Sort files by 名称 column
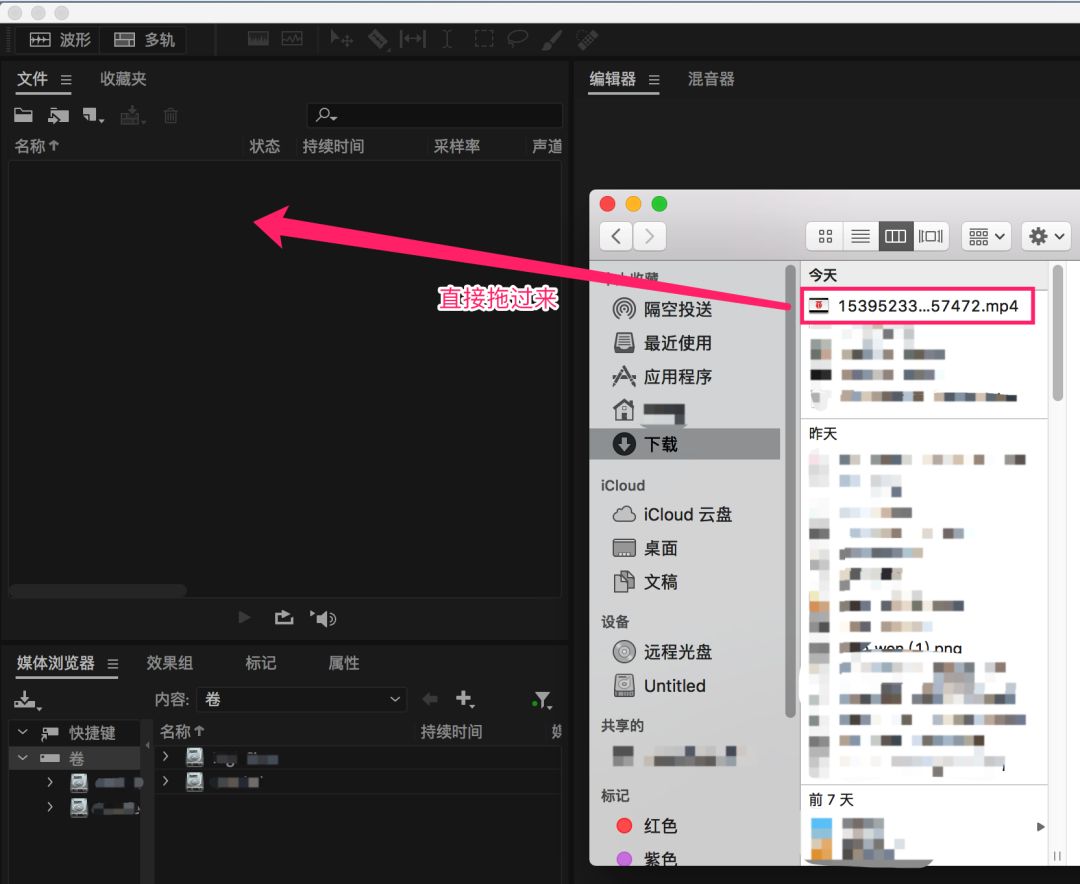Viewport: 1080px width, 884px height. click(37, 146)
